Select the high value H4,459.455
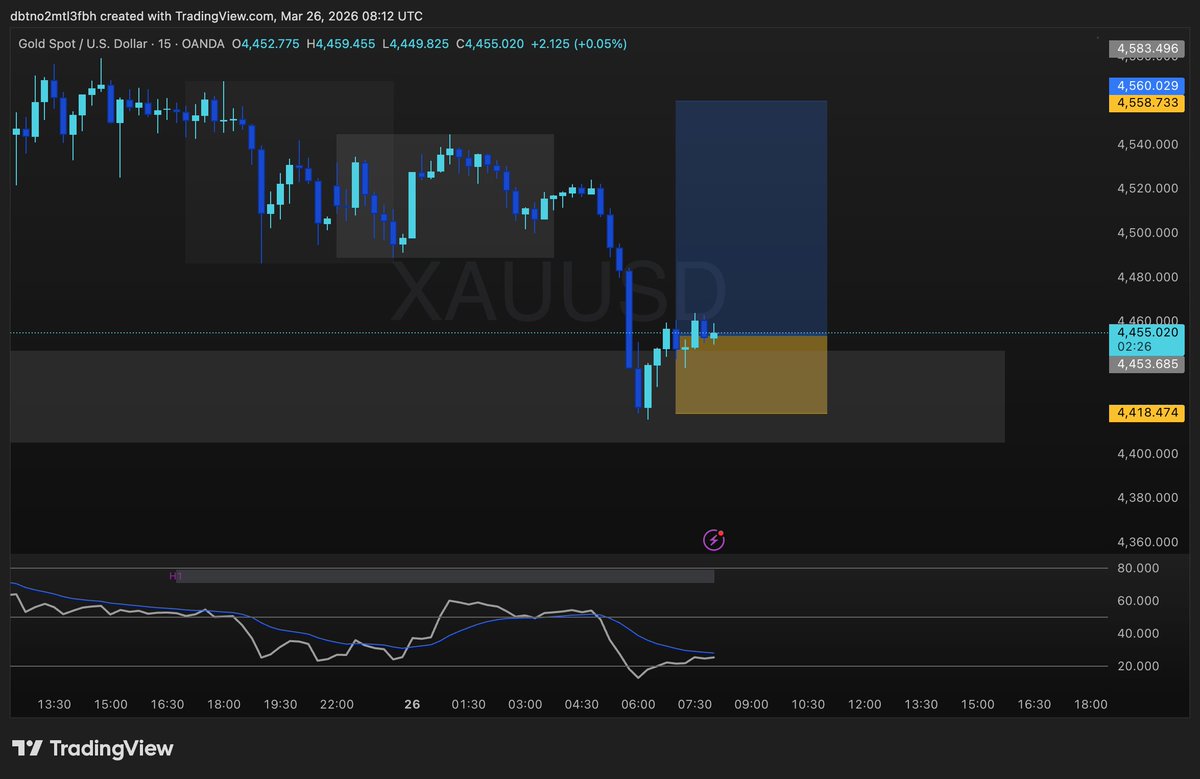 [x=341, y=44]
